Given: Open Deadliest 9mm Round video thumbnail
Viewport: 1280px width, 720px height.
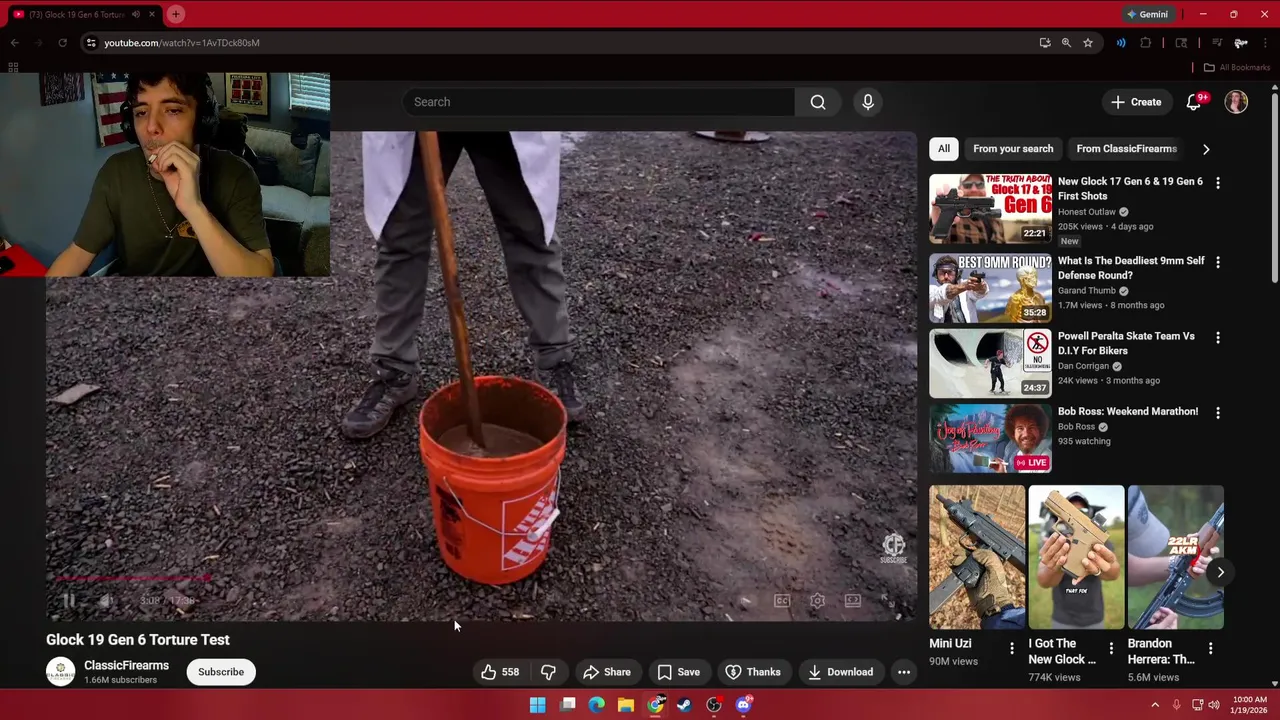Looking at the screenshot, I should click(990, 288).
